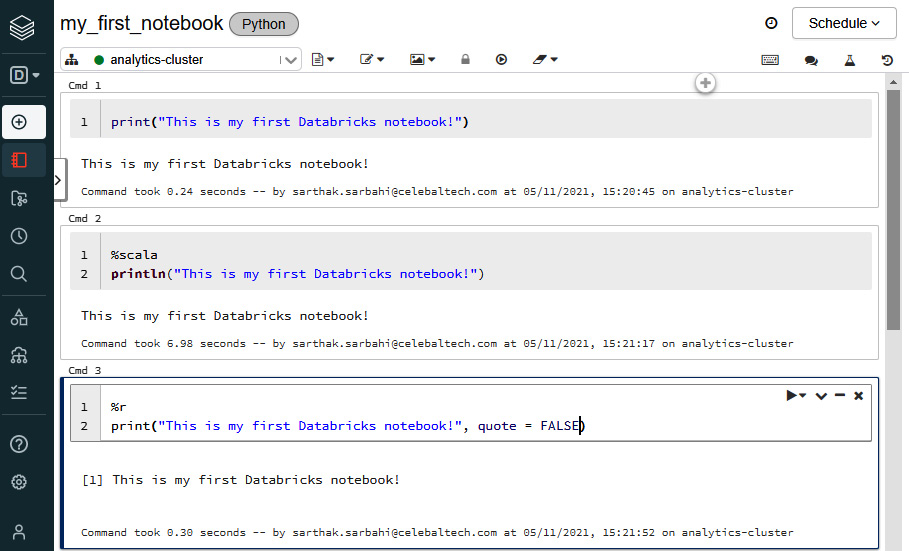
Task: Click 'Command took 0.30 seconds' status
Action: [x=437, y=532]
